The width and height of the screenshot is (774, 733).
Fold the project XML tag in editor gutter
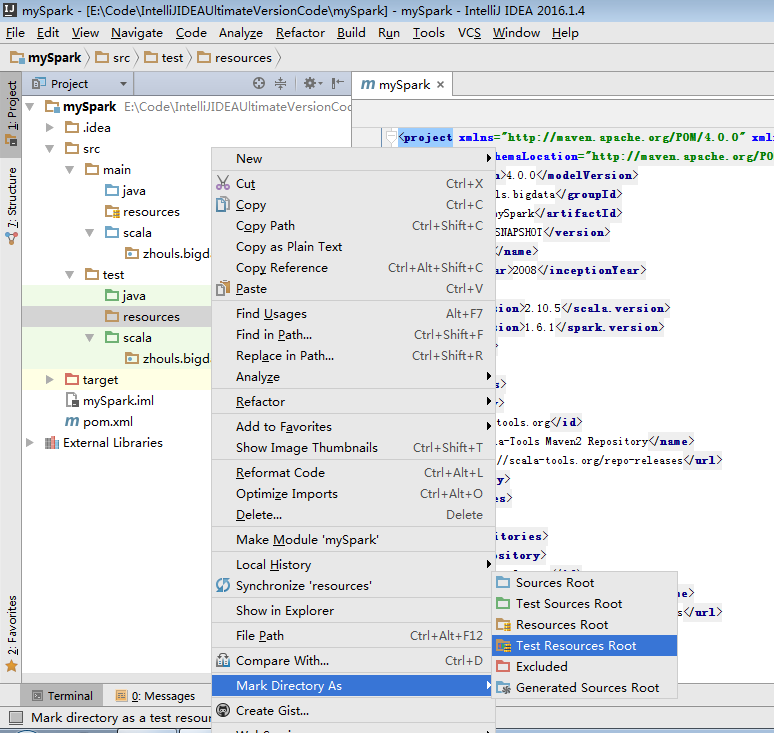point(391,138)
